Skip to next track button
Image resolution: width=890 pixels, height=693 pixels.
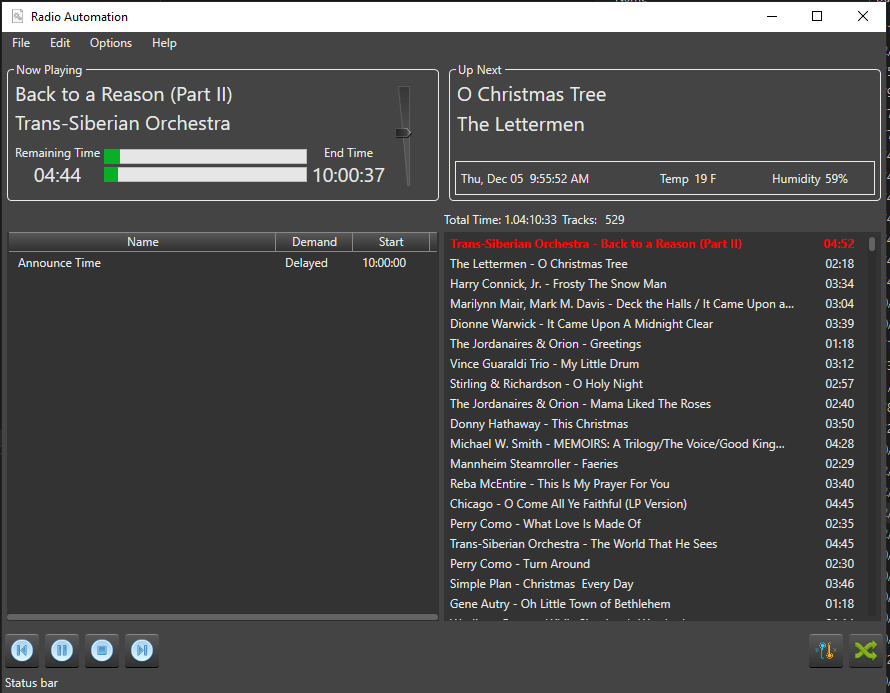142,650
